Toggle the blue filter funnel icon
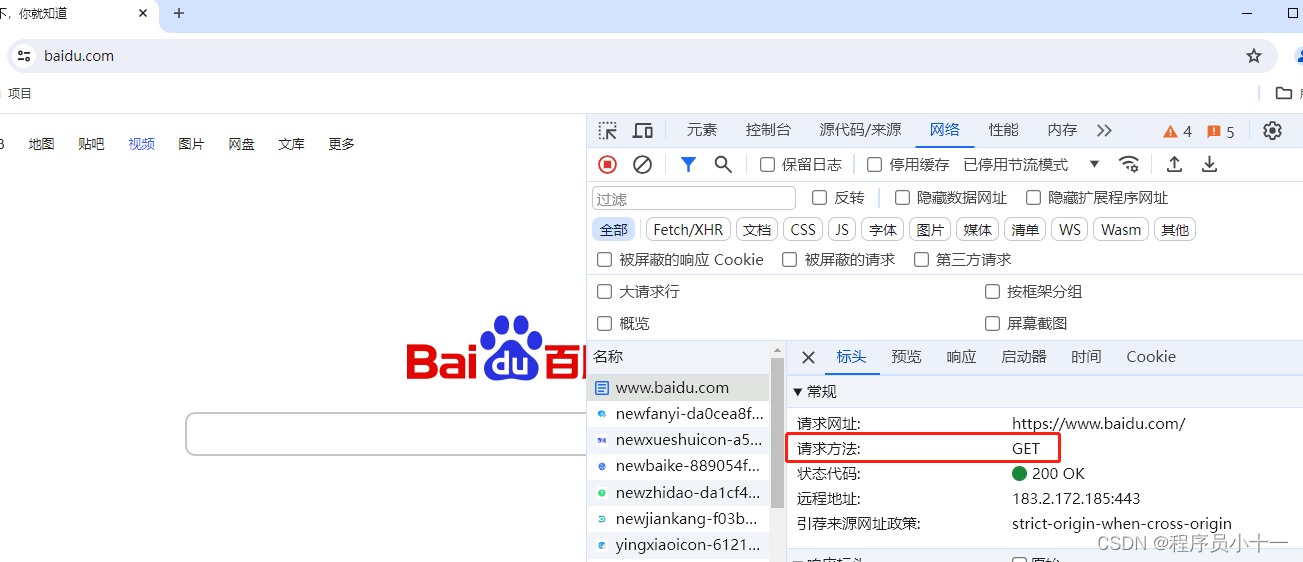 click(688, 164)
